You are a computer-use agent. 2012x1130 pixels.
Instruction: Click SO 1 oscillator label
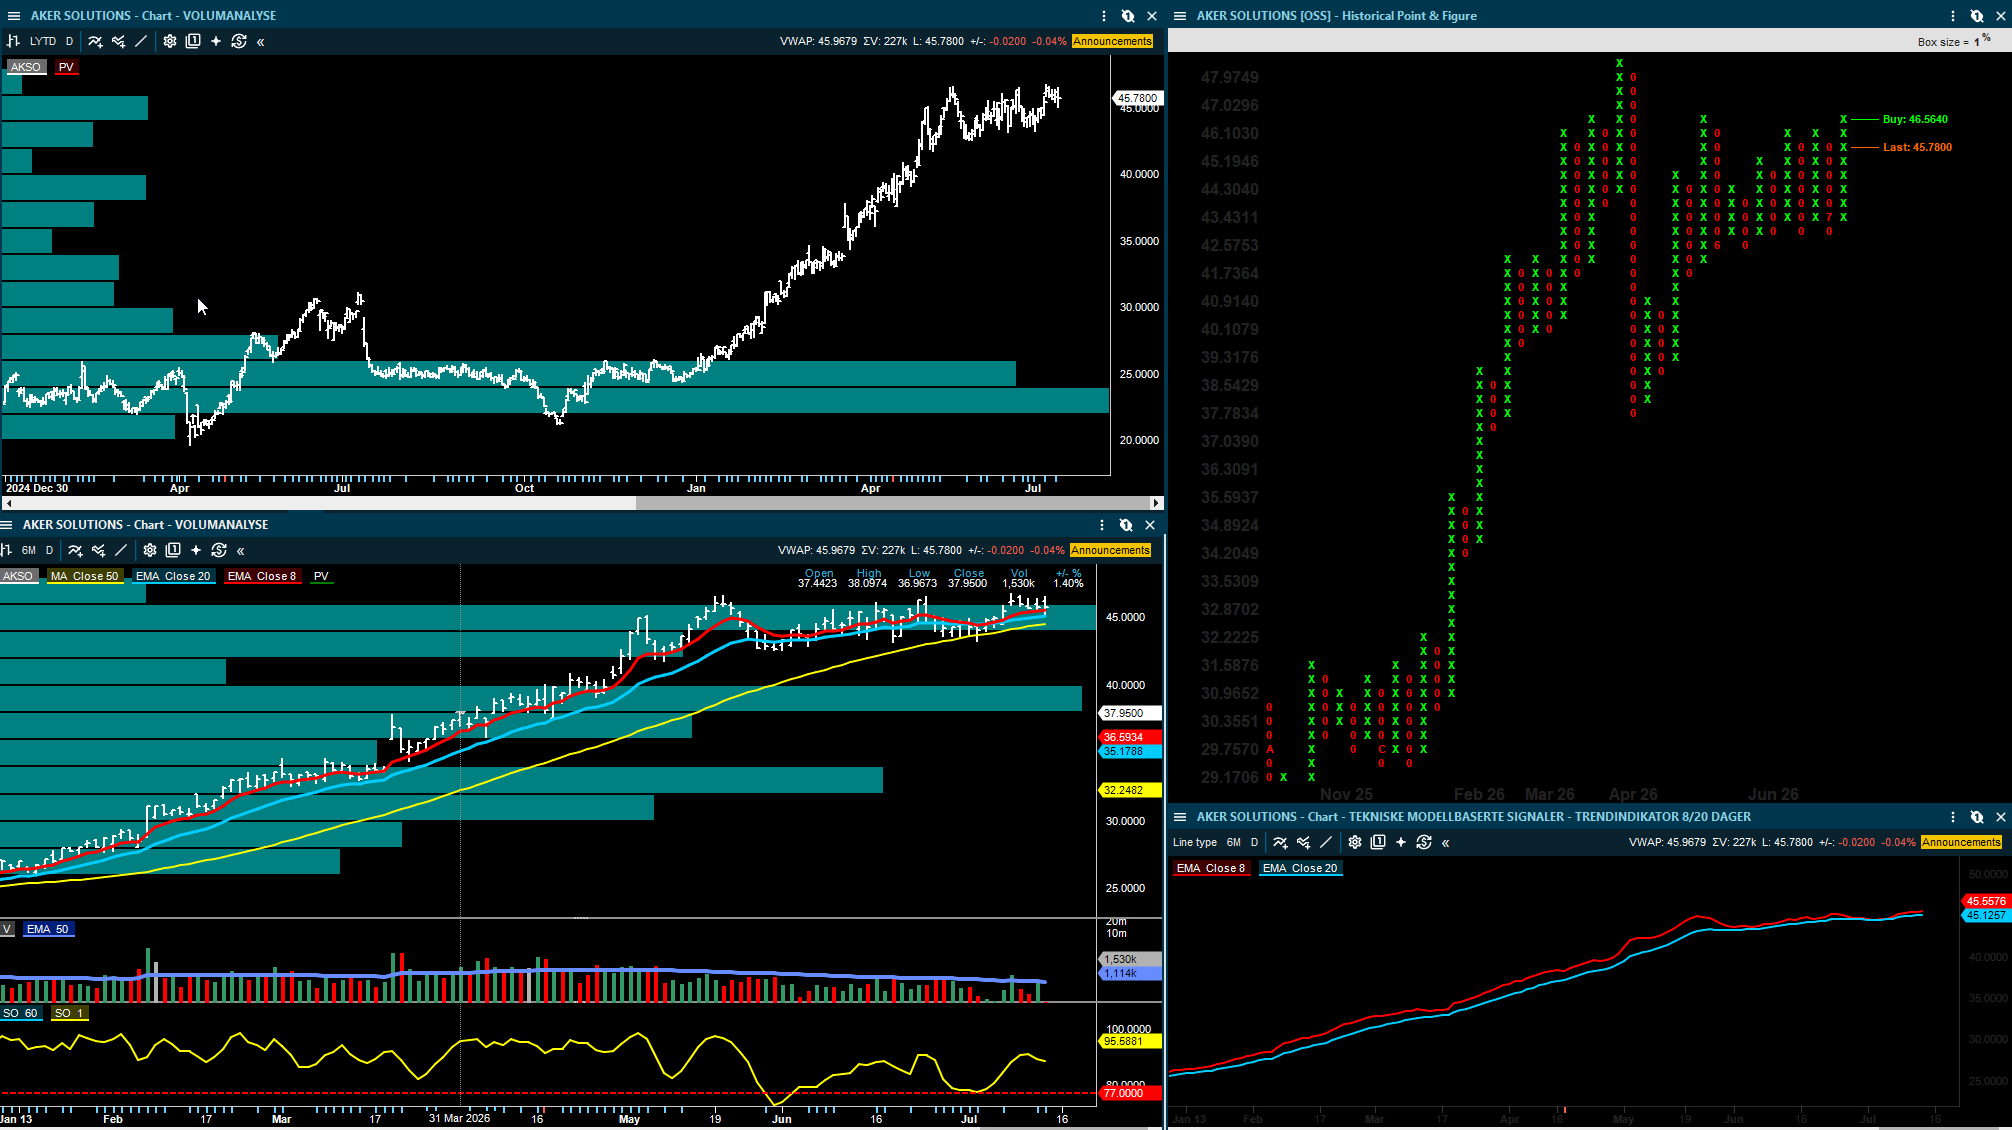tap(69, 1013)
